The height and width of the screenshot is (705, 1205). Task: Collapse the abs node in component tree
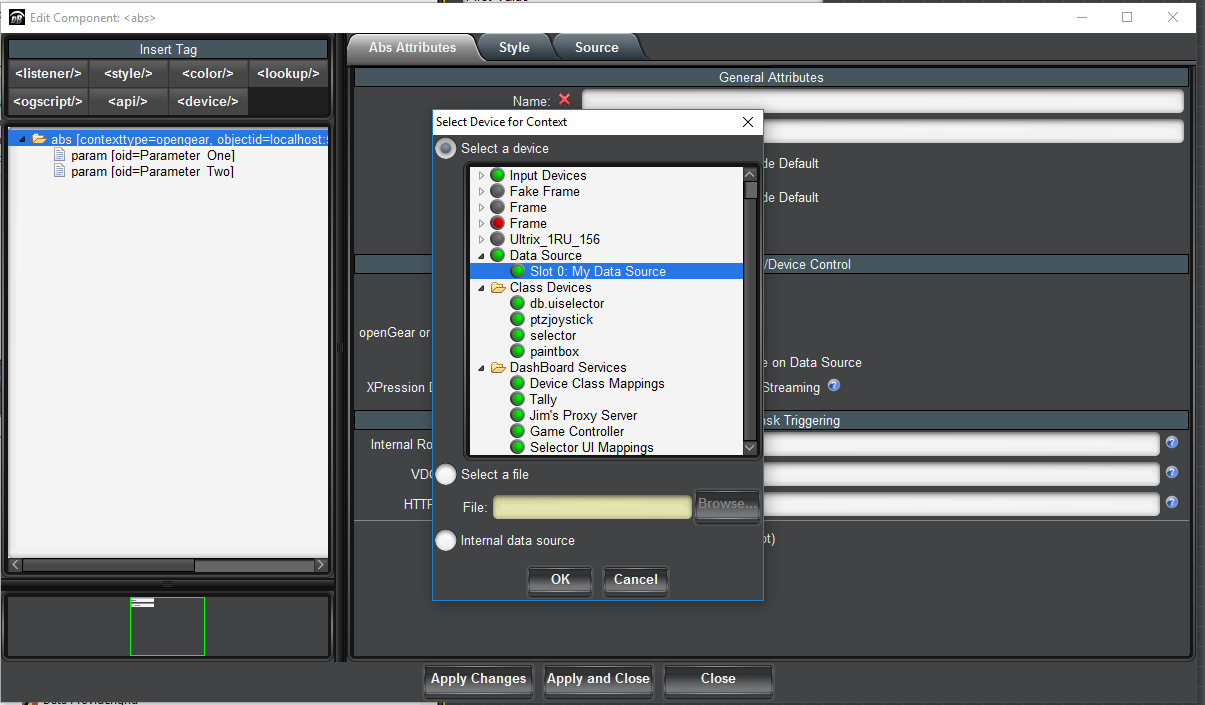point(22,139)
